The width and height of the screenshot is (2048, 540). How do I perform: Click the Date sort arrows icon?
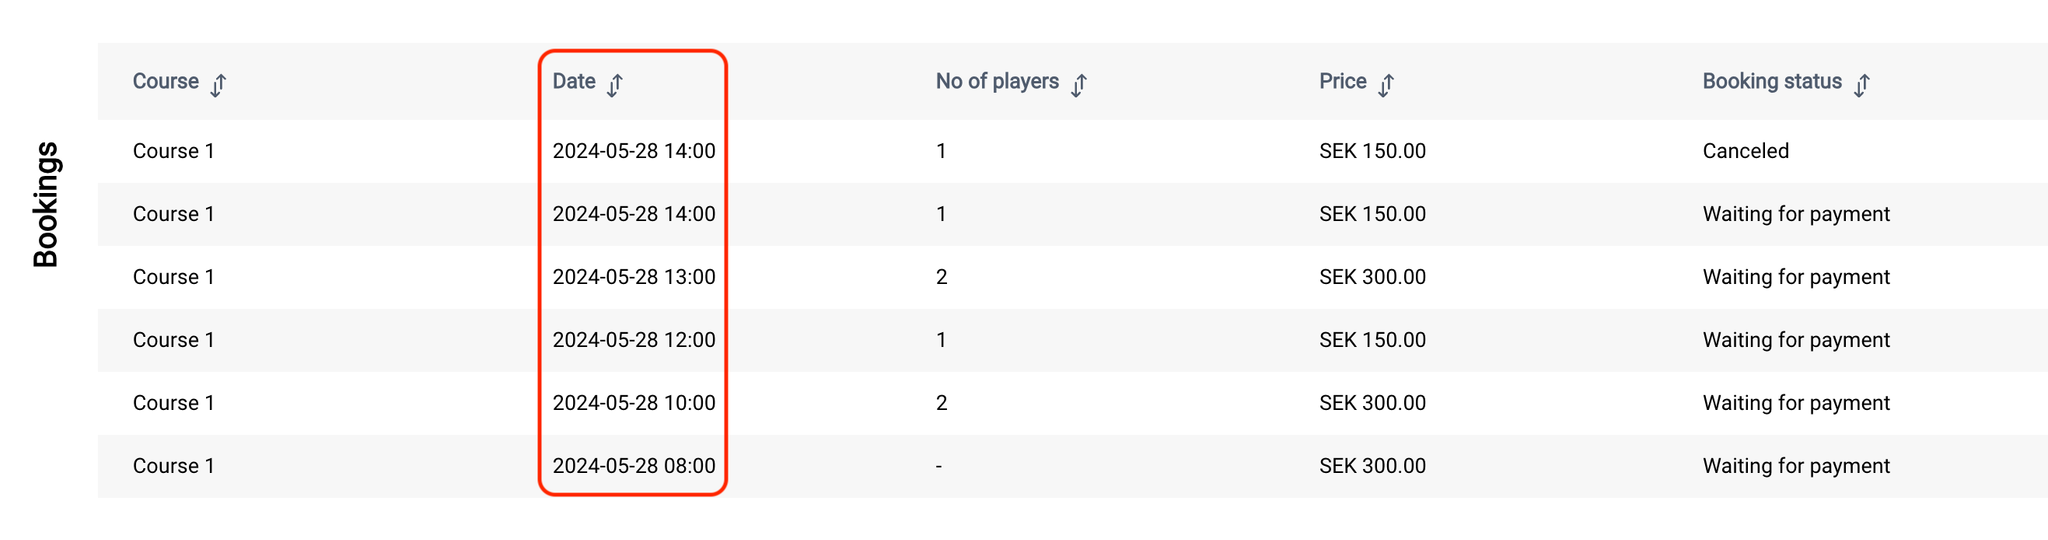[x=615, y=85]
